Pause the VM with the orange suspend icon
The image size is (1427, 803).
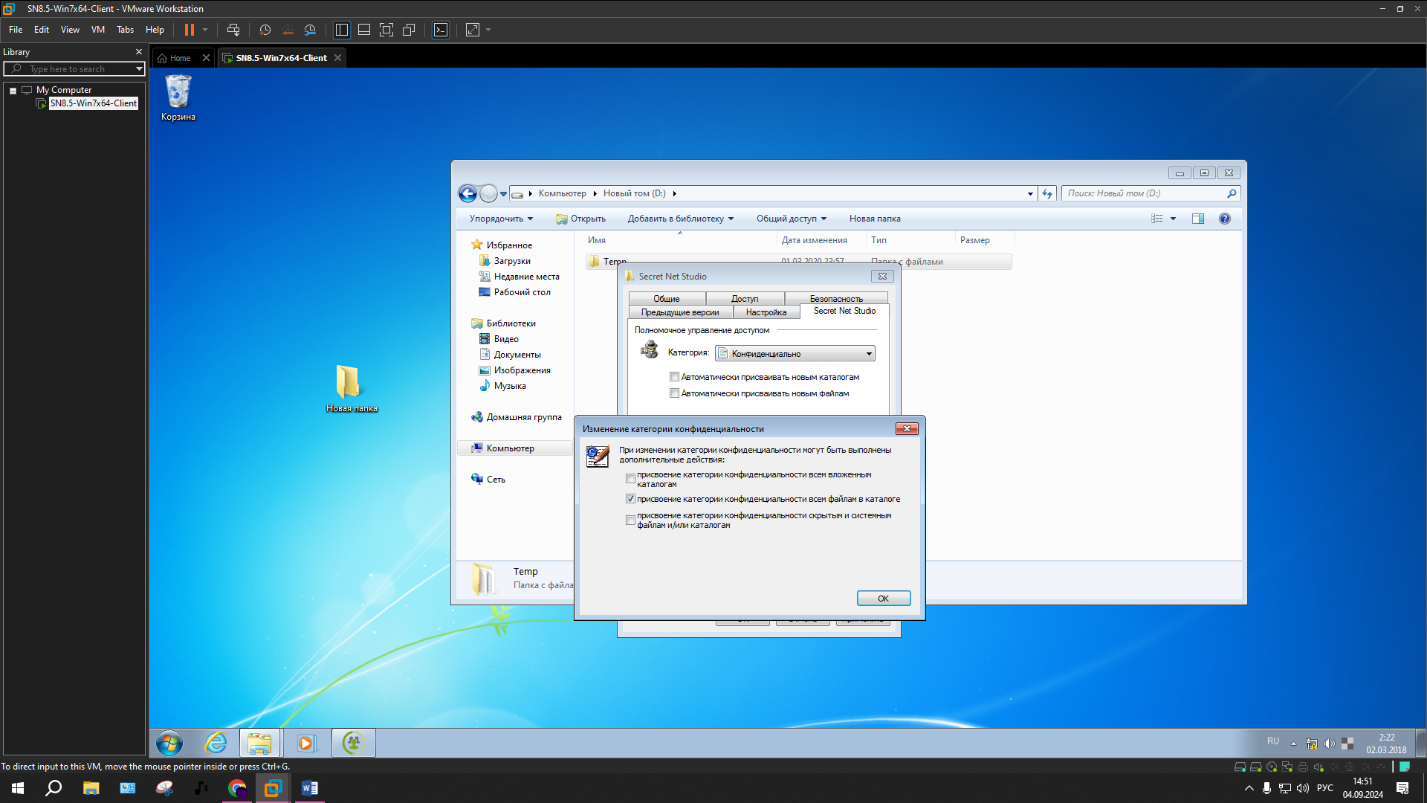point(189,30)
